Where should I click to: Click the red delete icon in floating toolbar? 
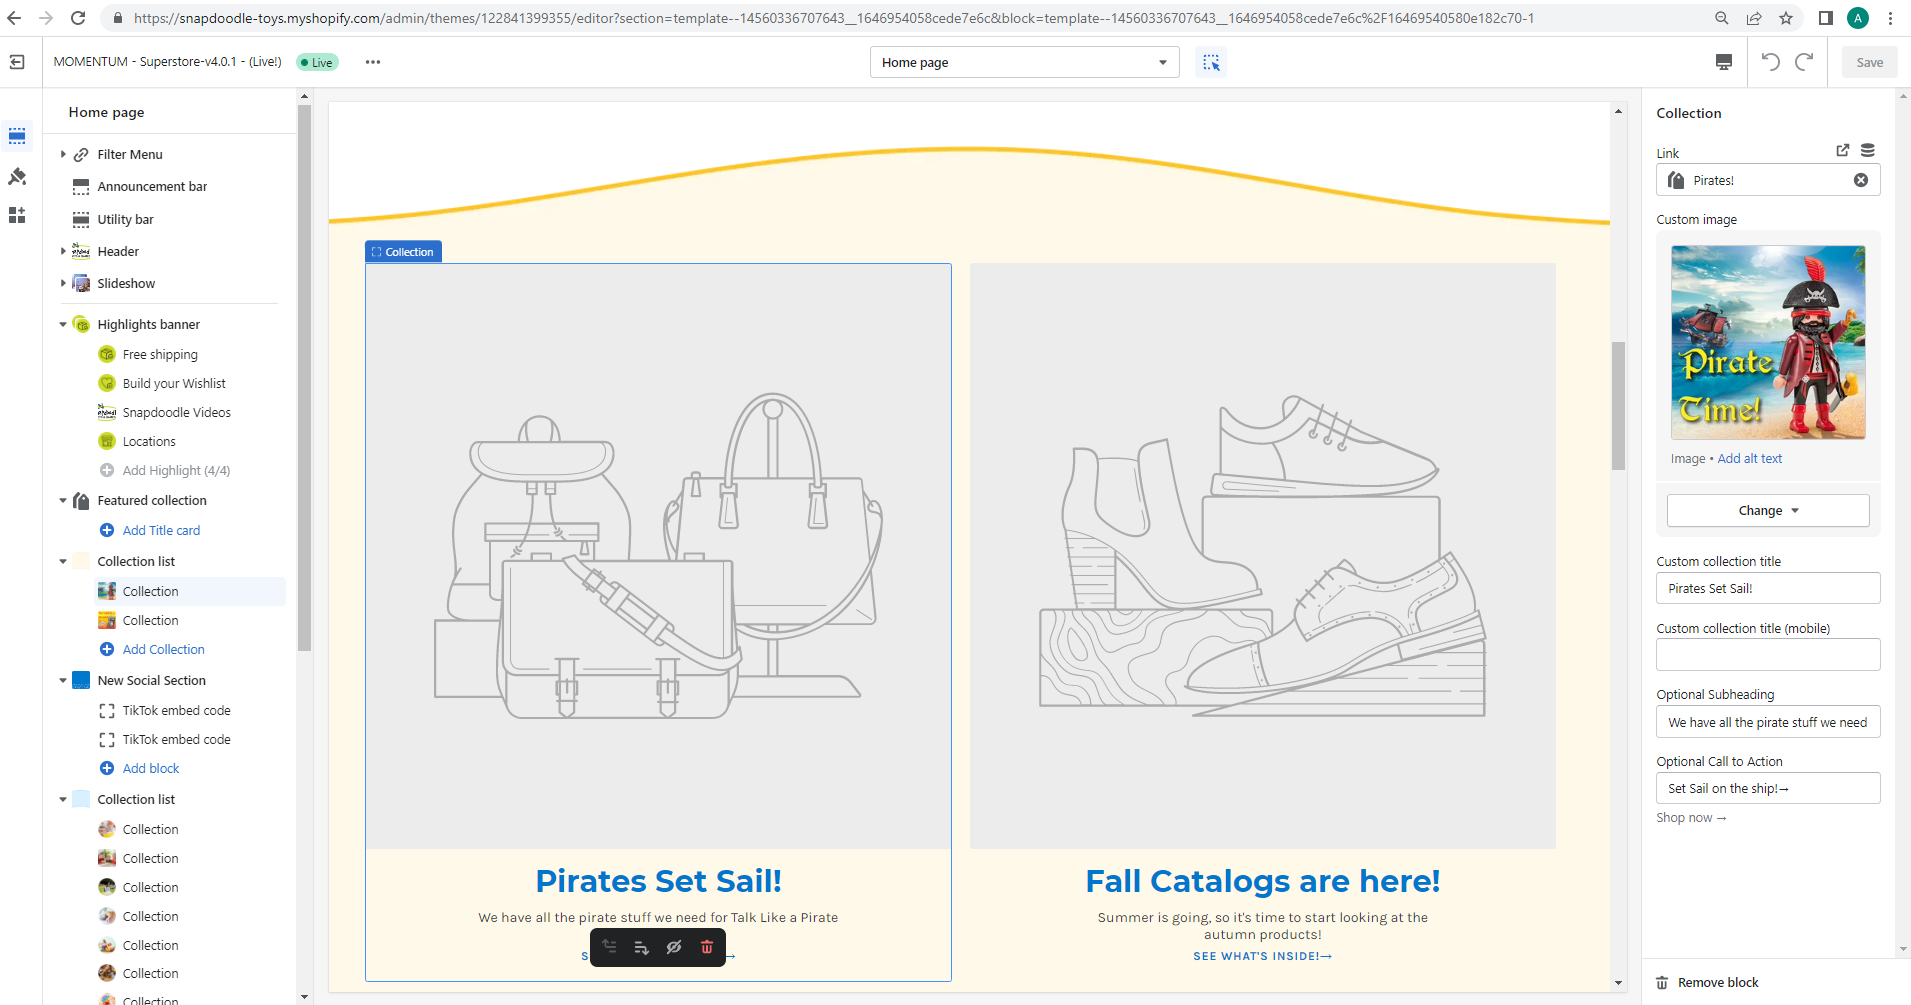coord(707,947)
